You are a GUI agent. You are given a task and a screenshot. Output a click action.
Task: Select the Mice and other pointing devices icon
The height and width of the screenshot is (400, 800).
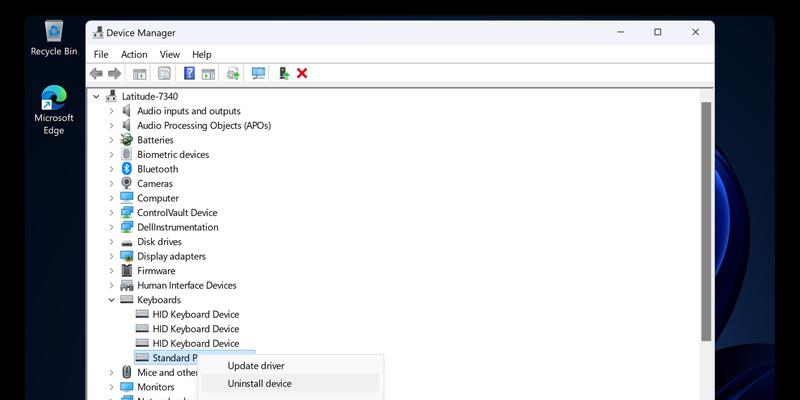(127, 372)
